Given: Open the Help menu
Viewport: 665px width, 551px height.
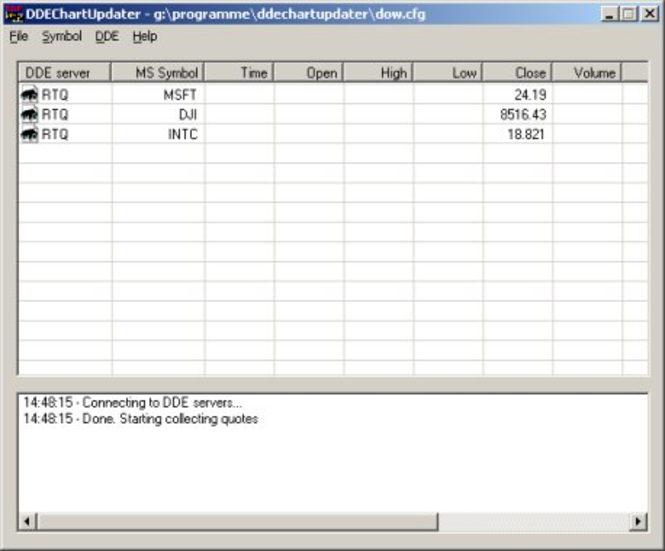Looking at the screenshot, I should 145,36.
